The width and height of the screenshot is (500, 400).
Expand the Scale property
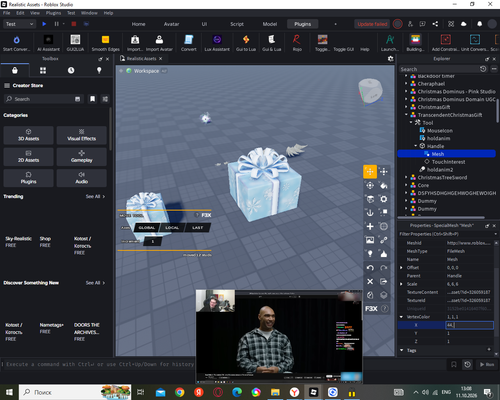401,284
